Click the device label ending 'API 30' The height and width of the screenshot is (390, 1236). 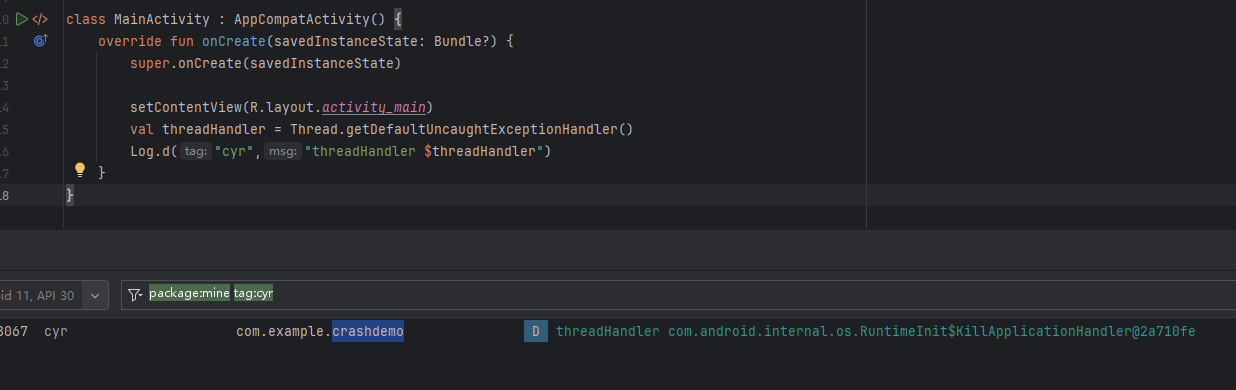tap(37, 295)
